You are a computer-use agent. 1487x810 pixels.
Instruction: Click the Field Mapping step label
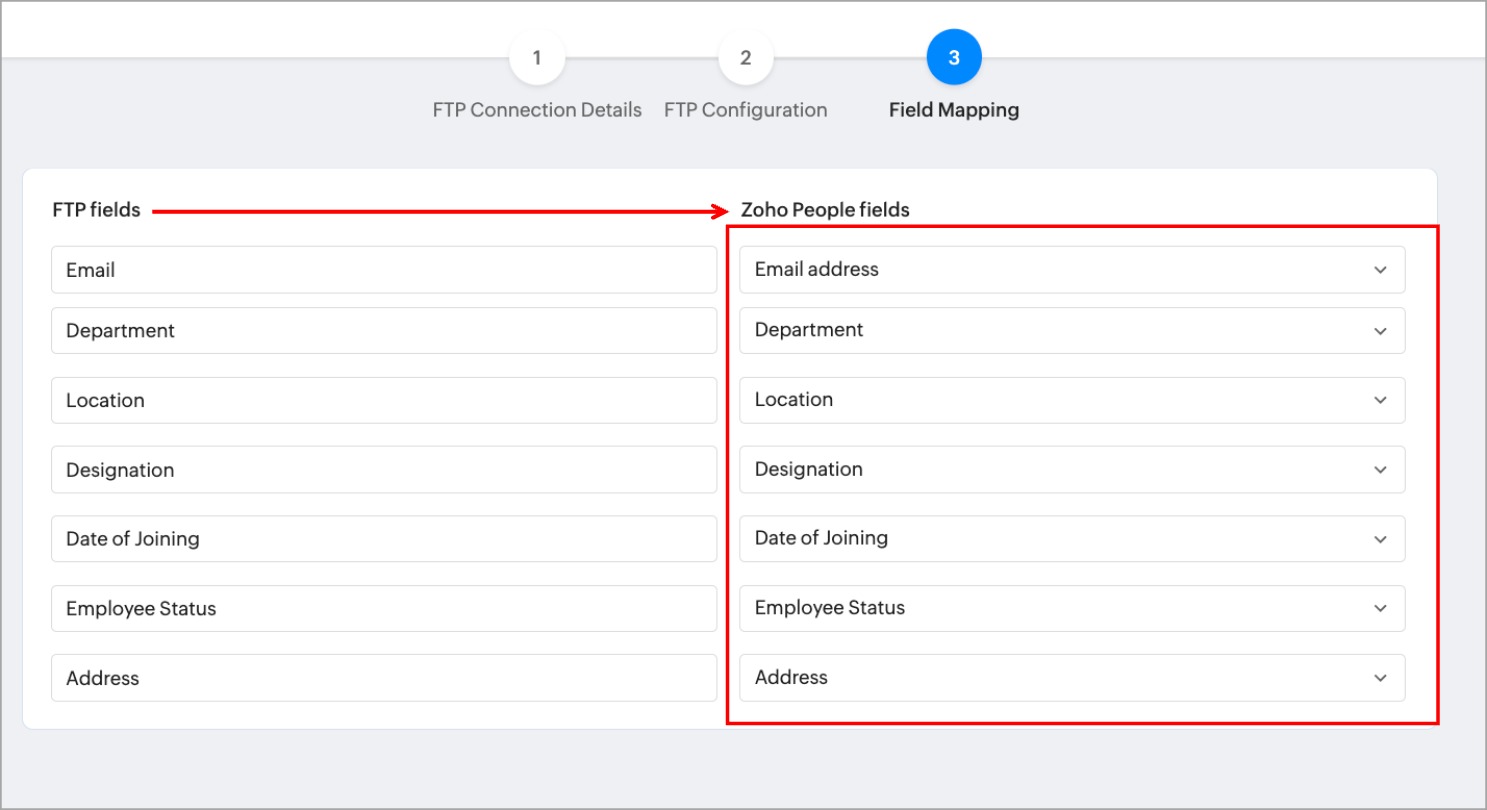click(x=954, y=110)
